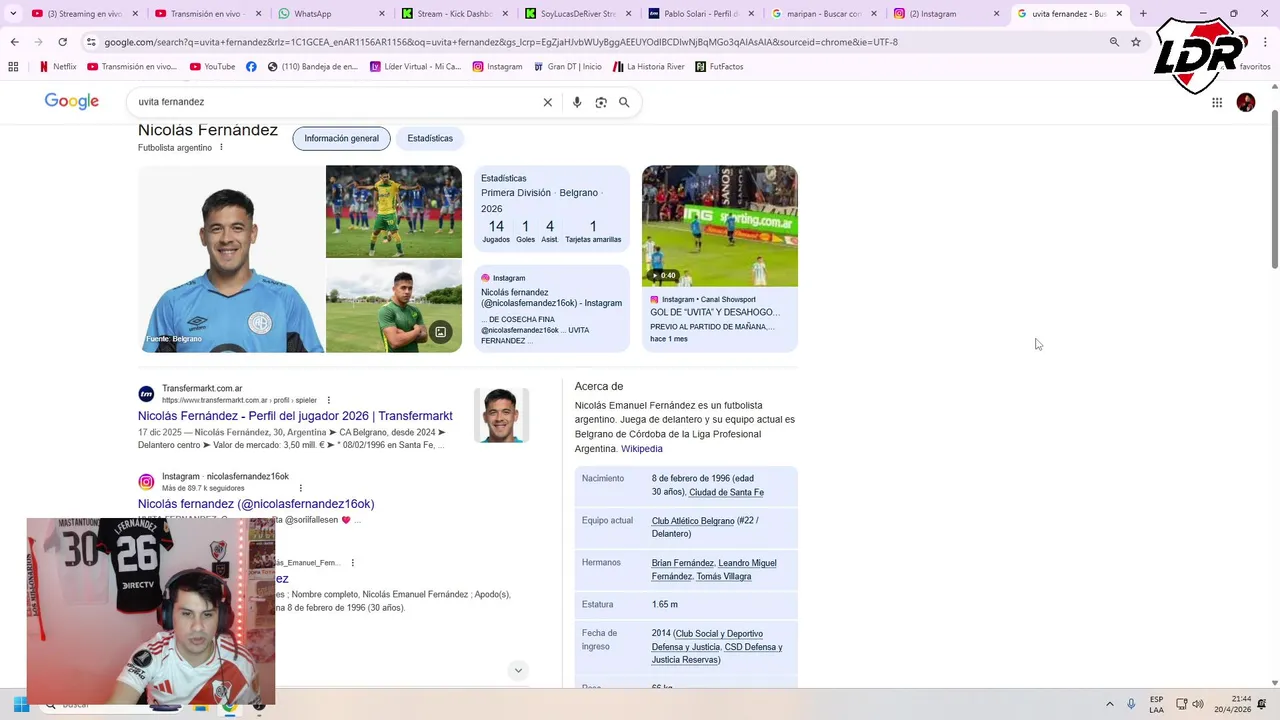Open the volume control in system tray

click(x=1198, y=704)
